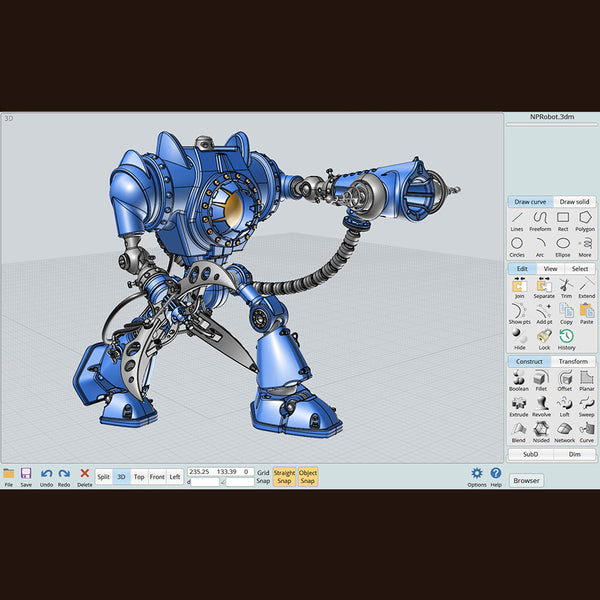Image resolution: width=600 pixels, height=600 pixels.
Task: Open the File menu
Action: pos(9,476)
